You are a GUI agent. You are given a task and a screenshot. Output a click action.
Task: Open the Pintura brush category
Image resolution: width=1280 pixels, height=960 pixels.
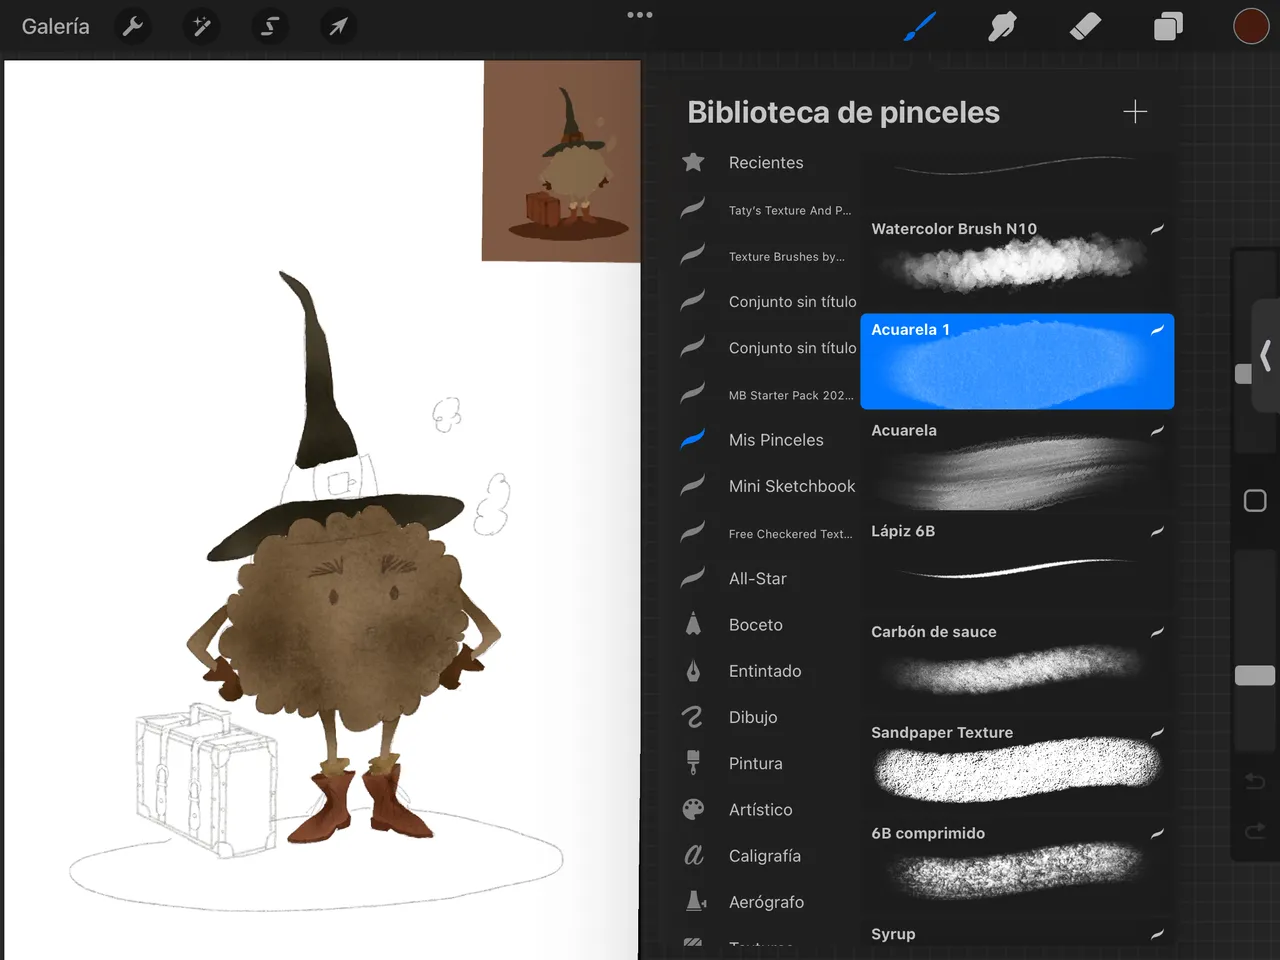(766, 763)
